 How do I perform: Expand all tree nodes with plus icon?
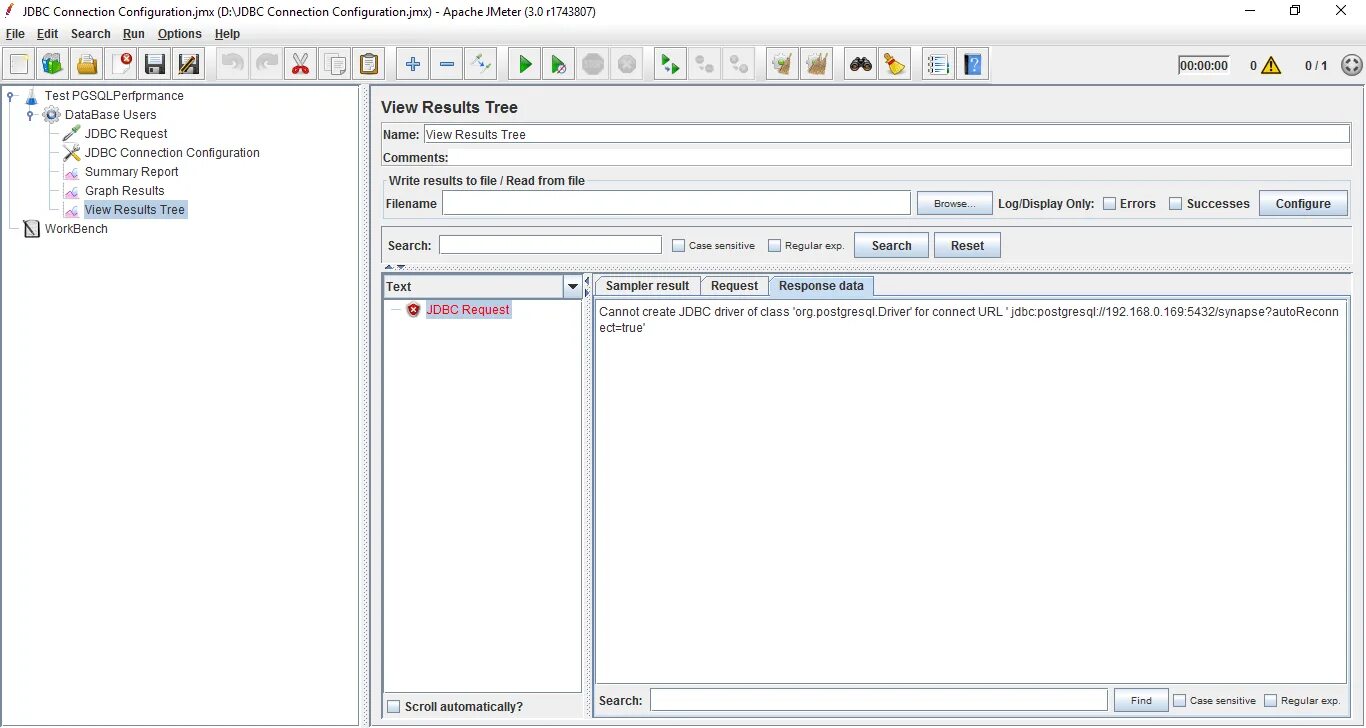413,65
